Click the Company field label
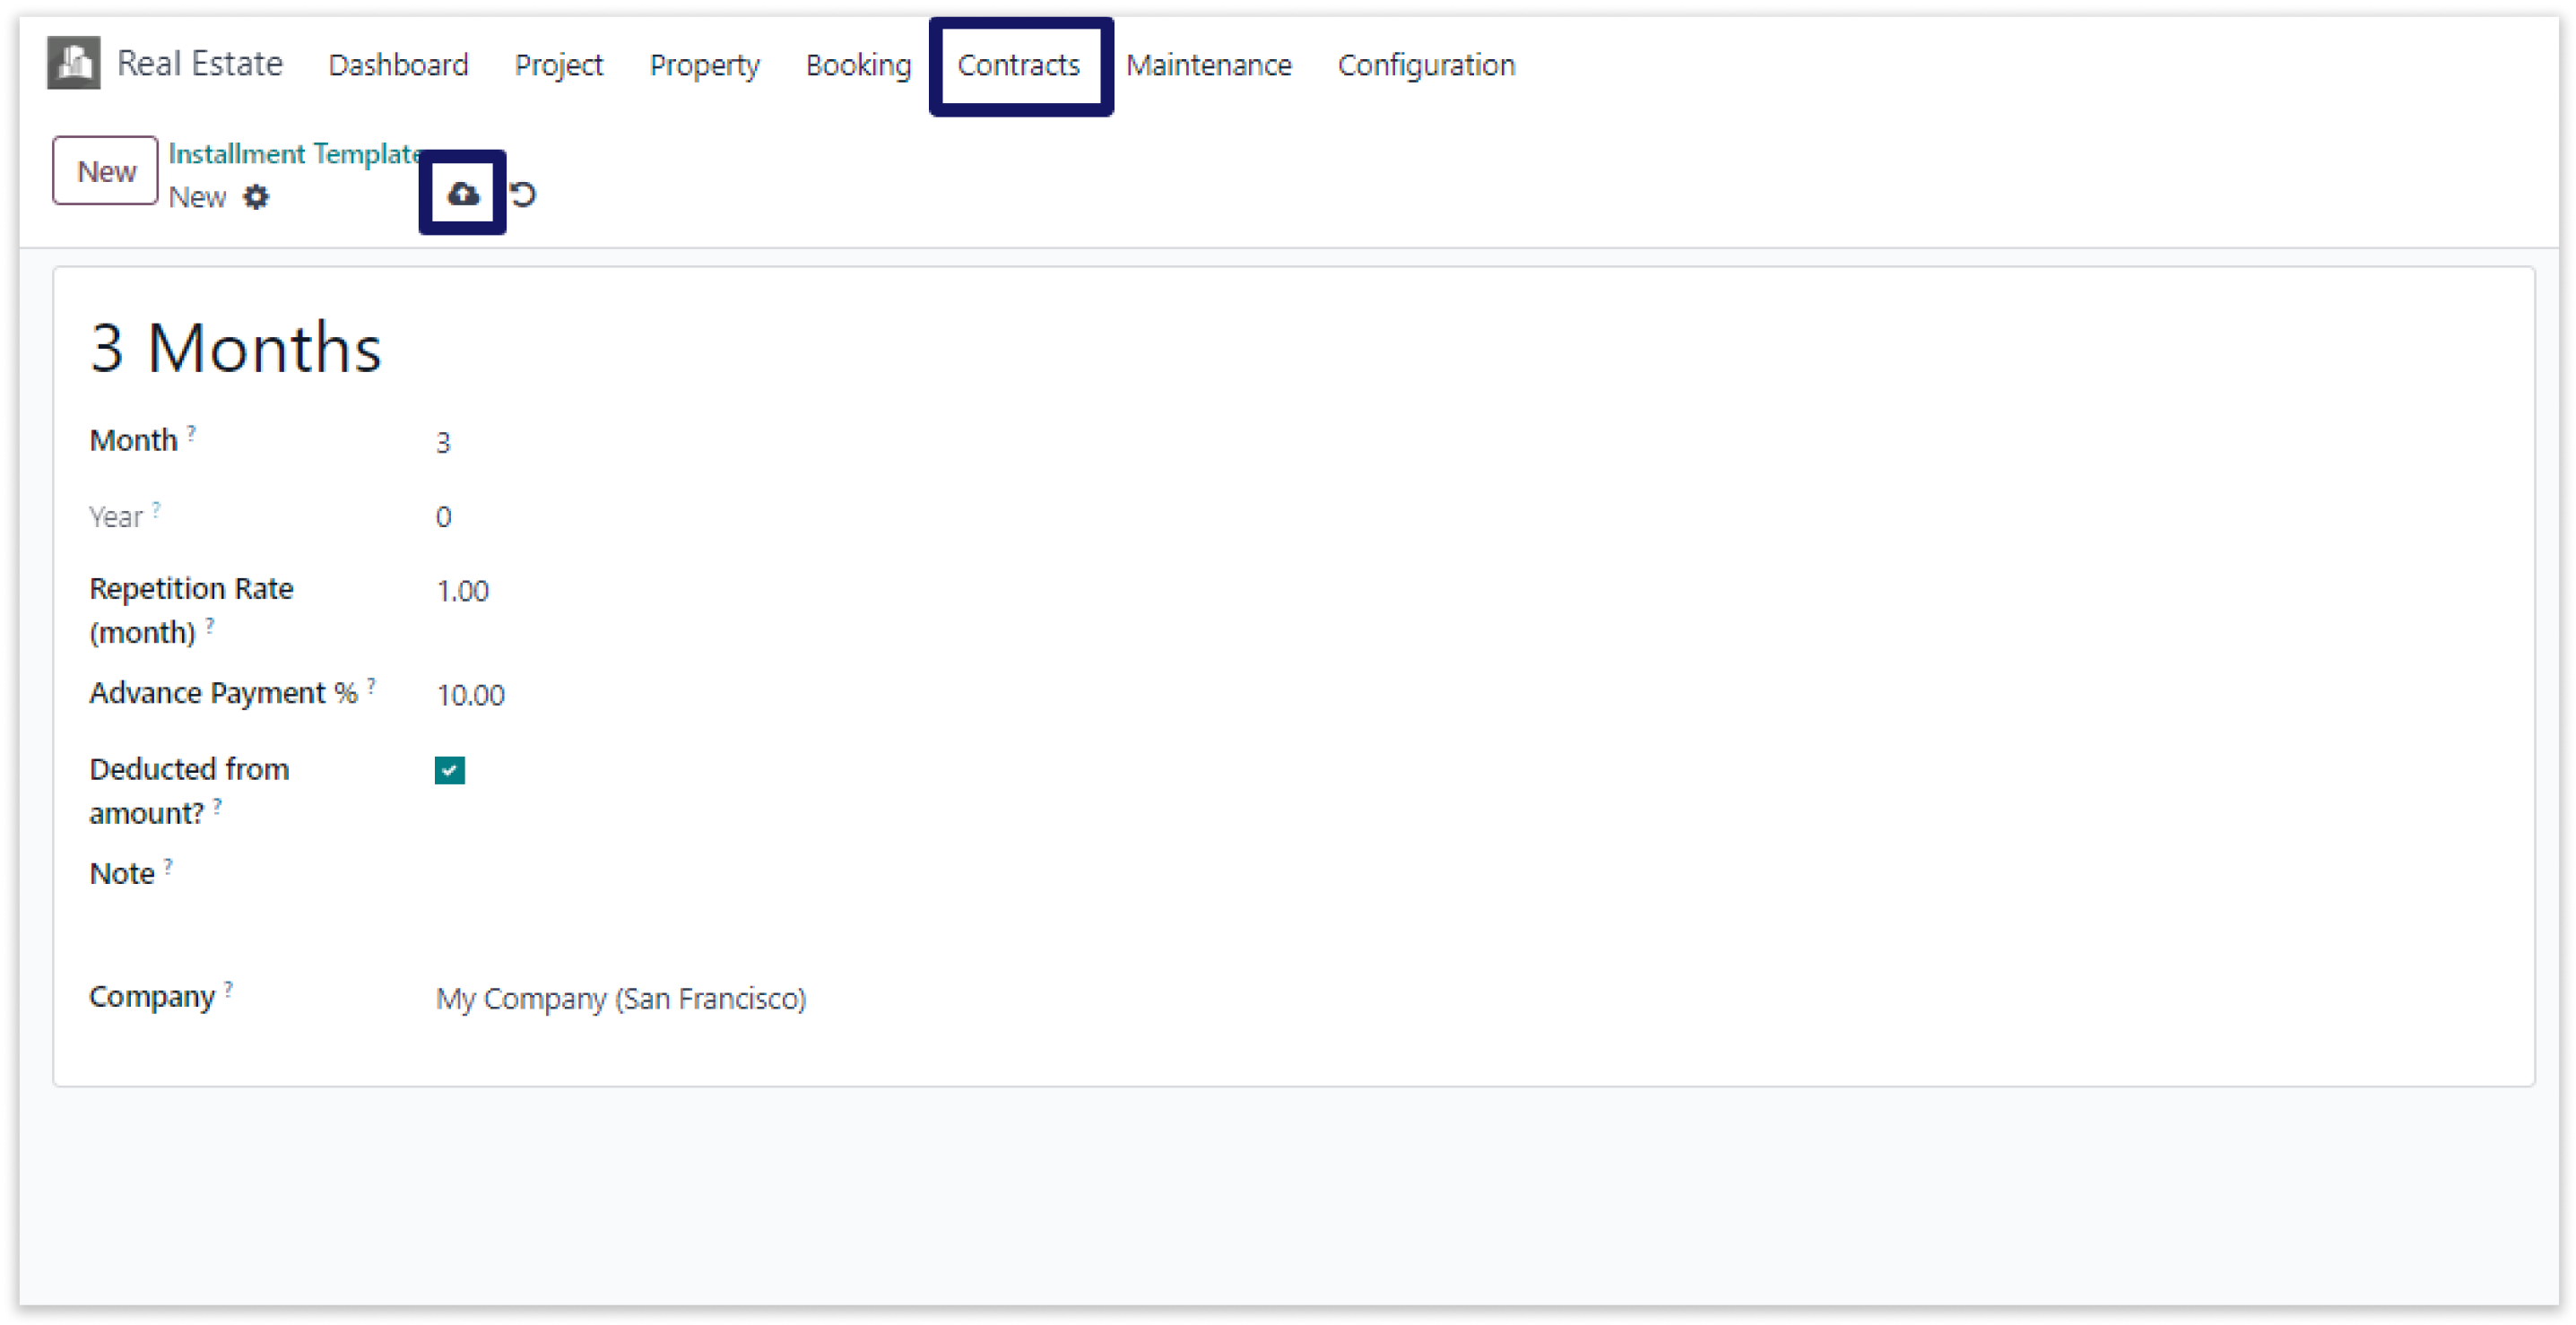Screen dimensions: 2576x1325 coord(152,996)
